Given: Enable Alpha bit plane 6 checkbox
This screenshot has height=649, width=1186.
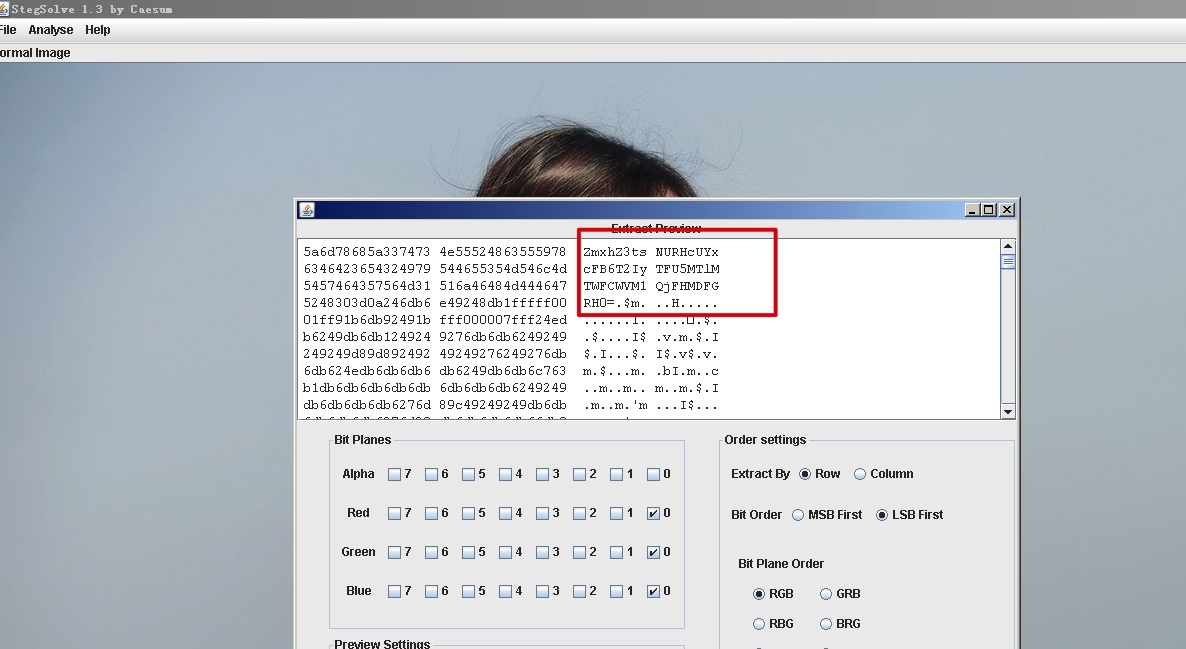Looking at the screenshot, I should [431, 474].
